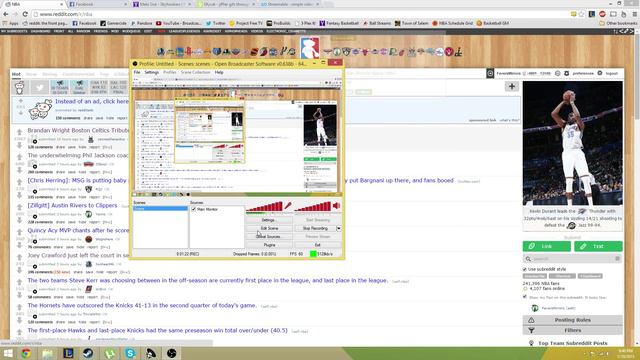Open Other bookmarks folder

click(618, 23)
